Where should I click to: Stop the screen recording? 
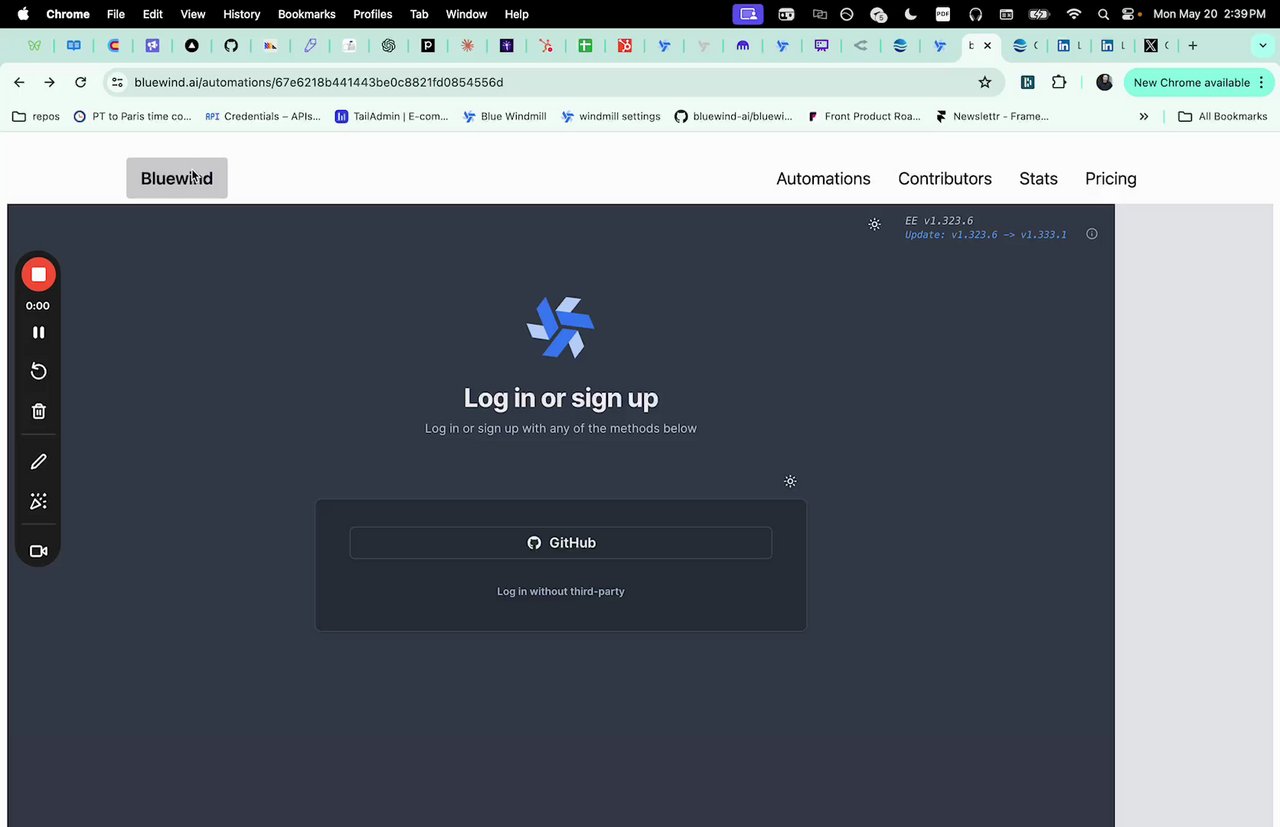point(38,273)
